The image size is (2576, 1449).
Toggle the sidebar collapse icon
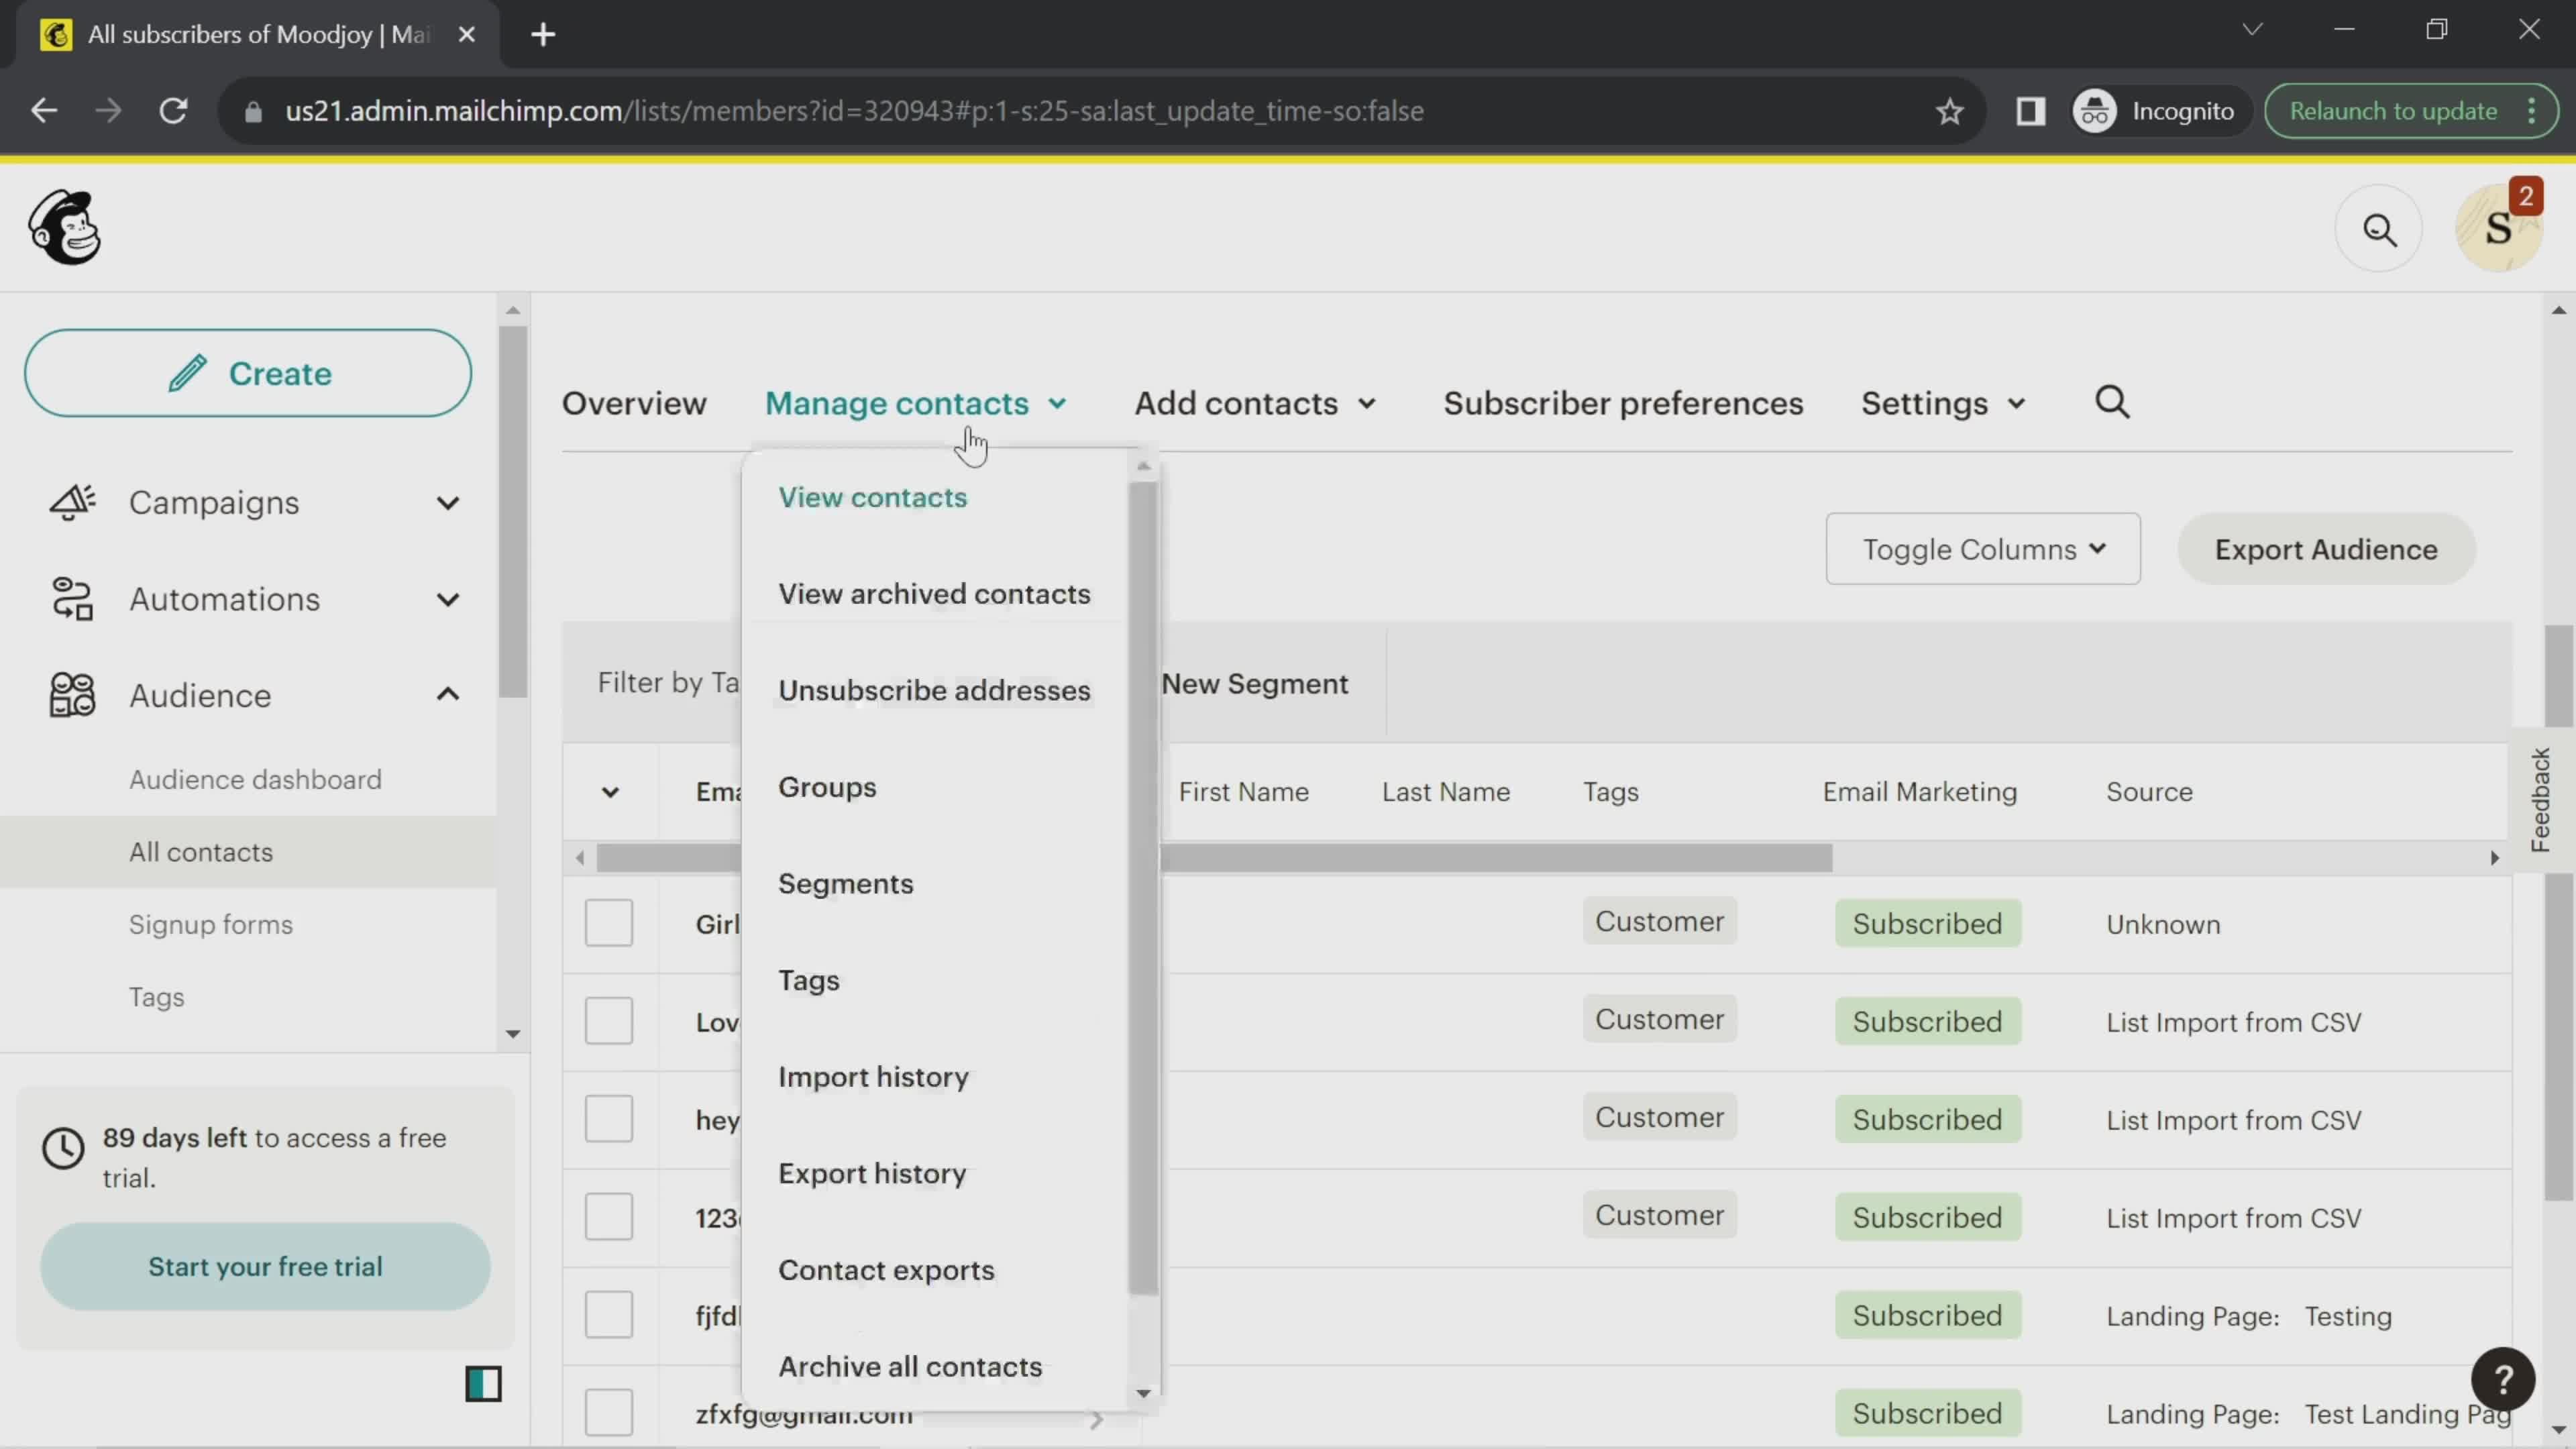coord(483,1384)
